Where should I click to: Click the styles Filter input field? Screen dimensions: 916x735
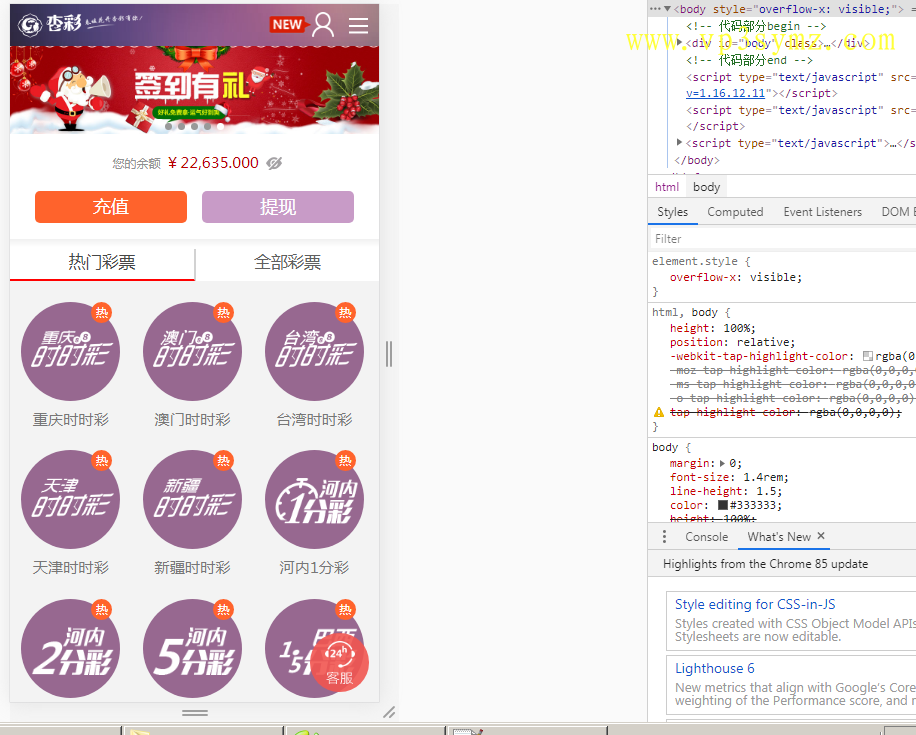tap(783, 238)
